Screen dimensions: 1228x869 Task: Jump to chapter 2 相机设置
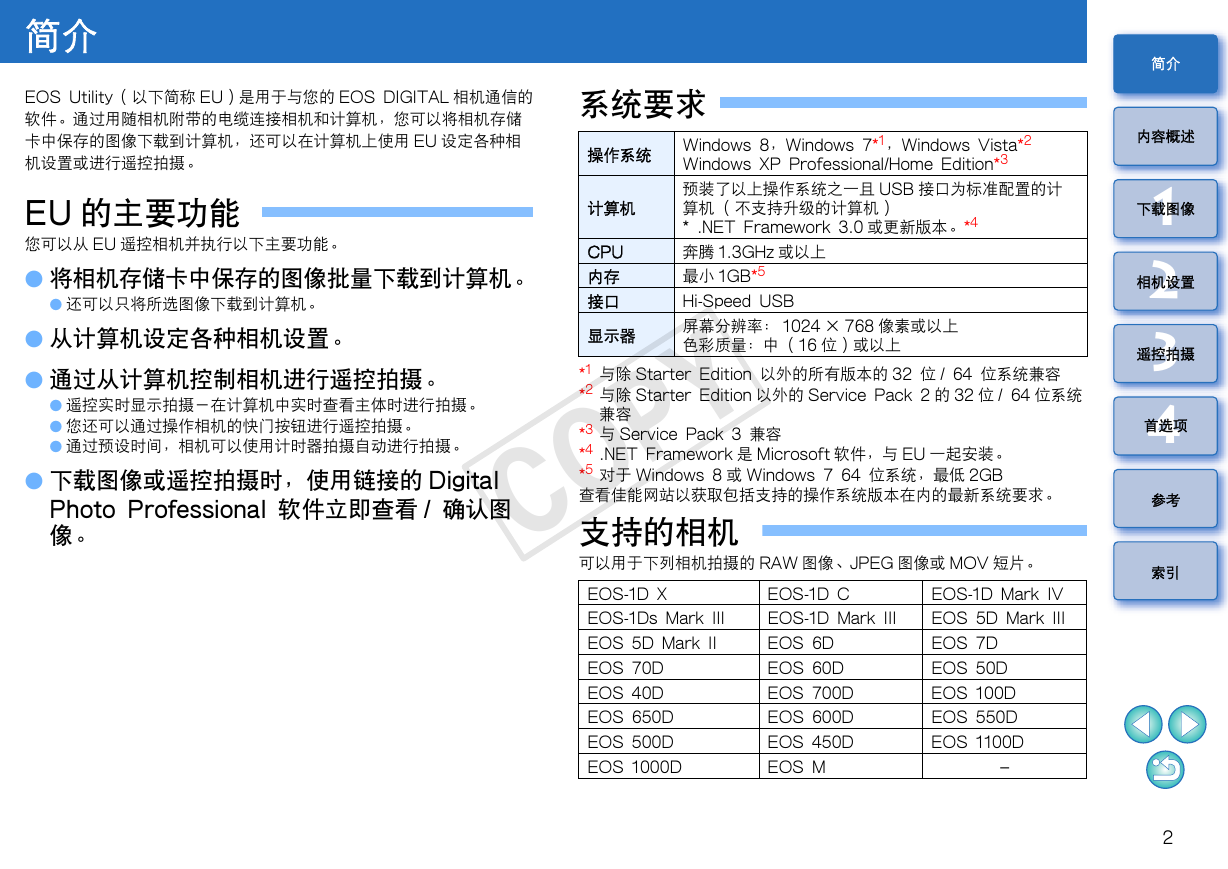coord(1165,282)
